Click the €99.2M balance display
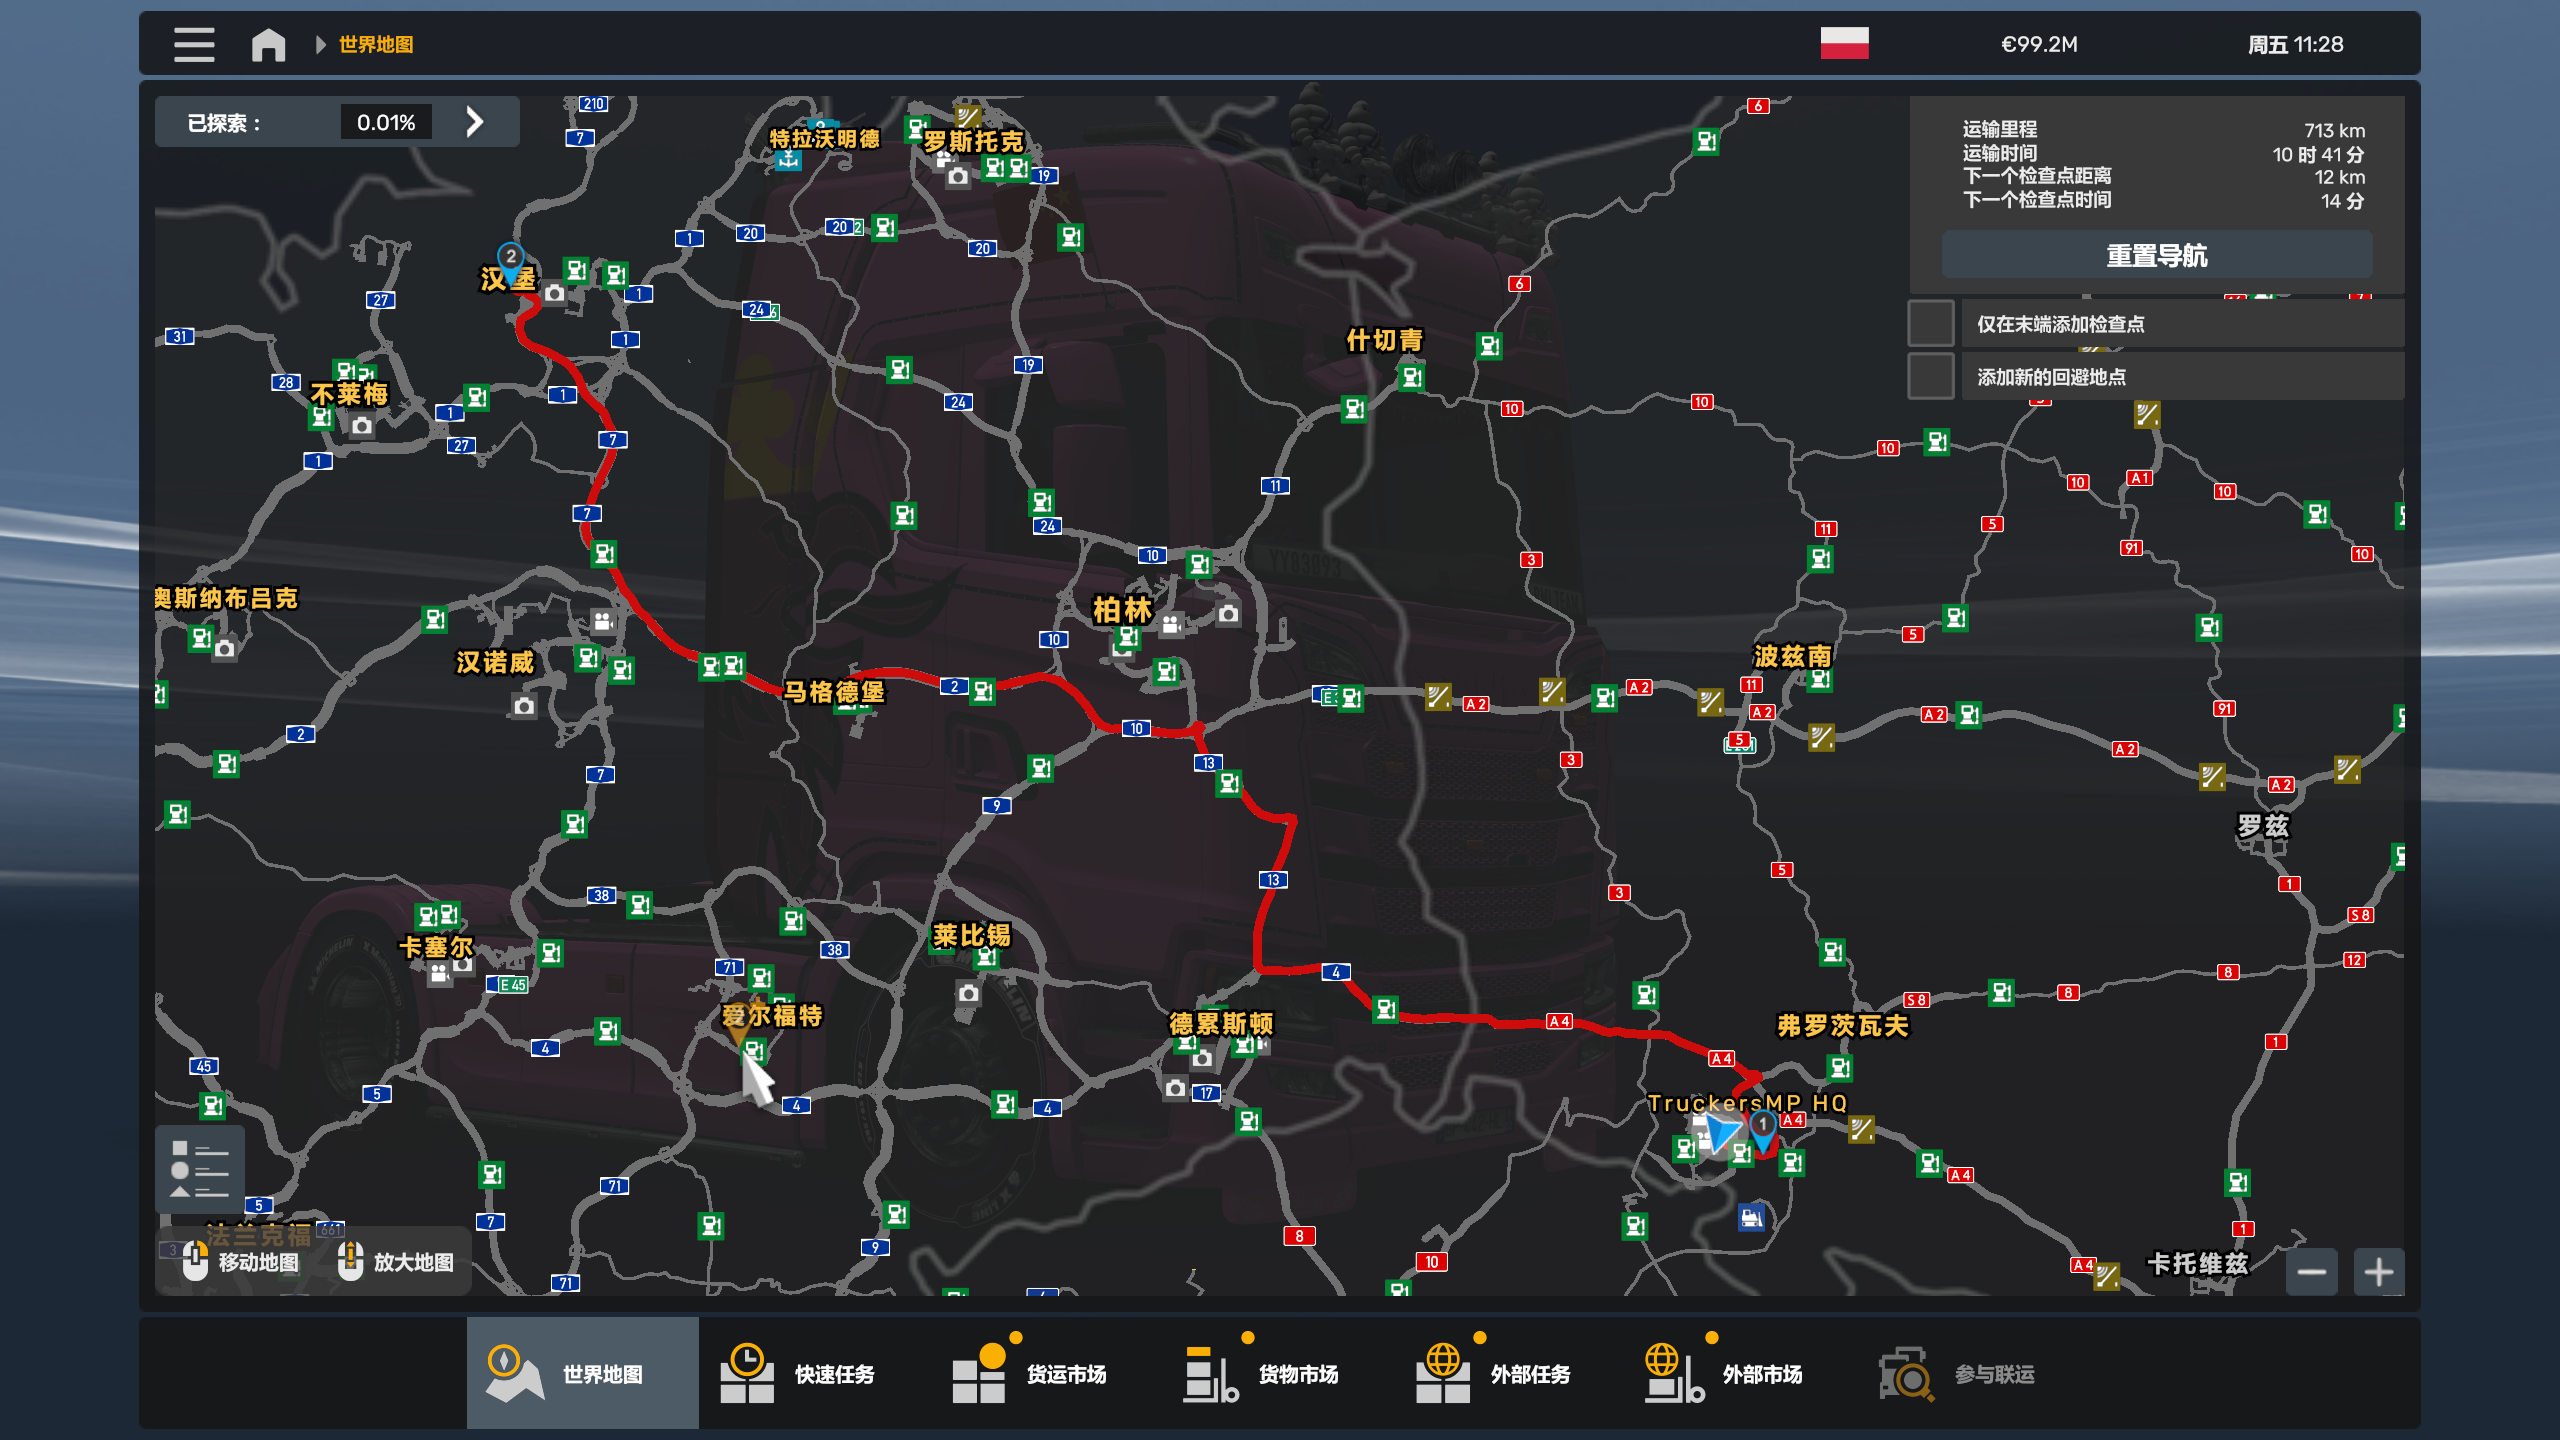2560x1440 pixels. coord(2039,44)
